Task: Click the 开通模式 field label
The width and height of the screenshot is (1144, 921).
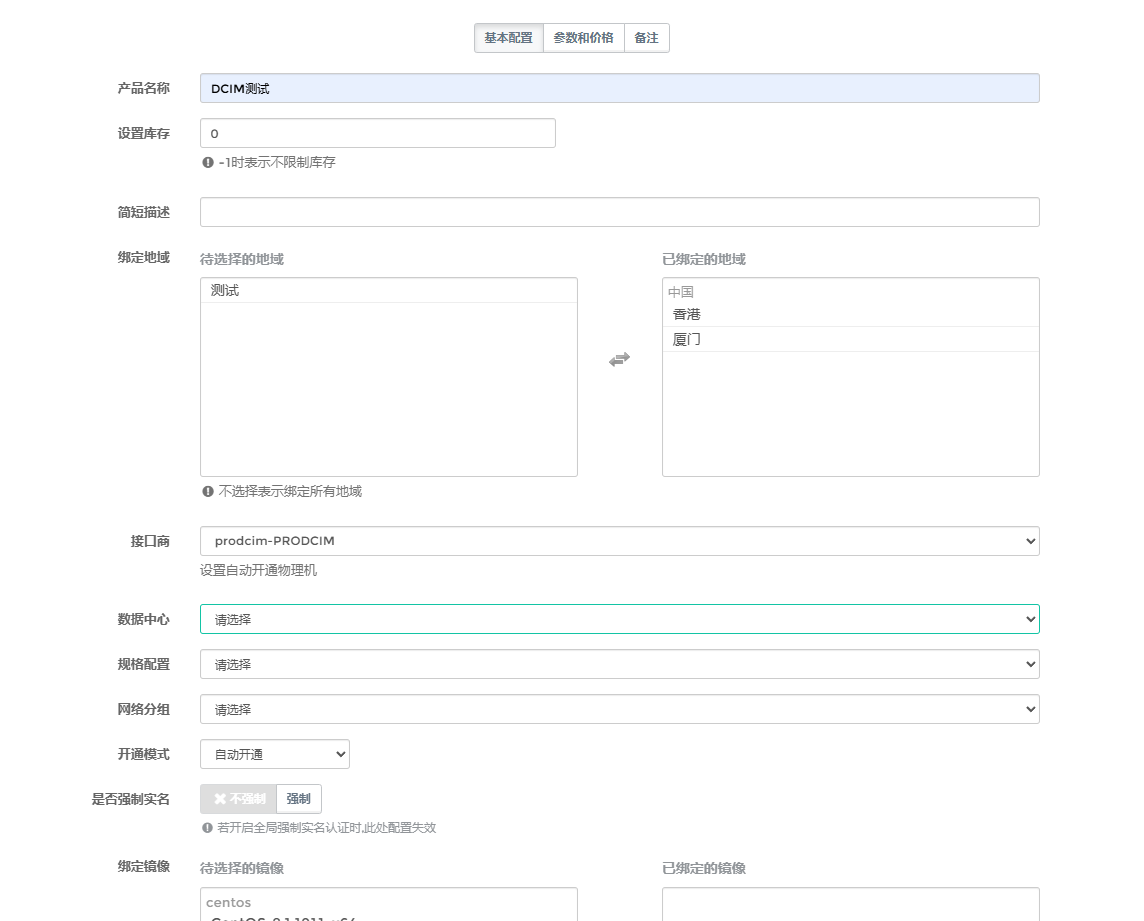Action: pos(144,755)
